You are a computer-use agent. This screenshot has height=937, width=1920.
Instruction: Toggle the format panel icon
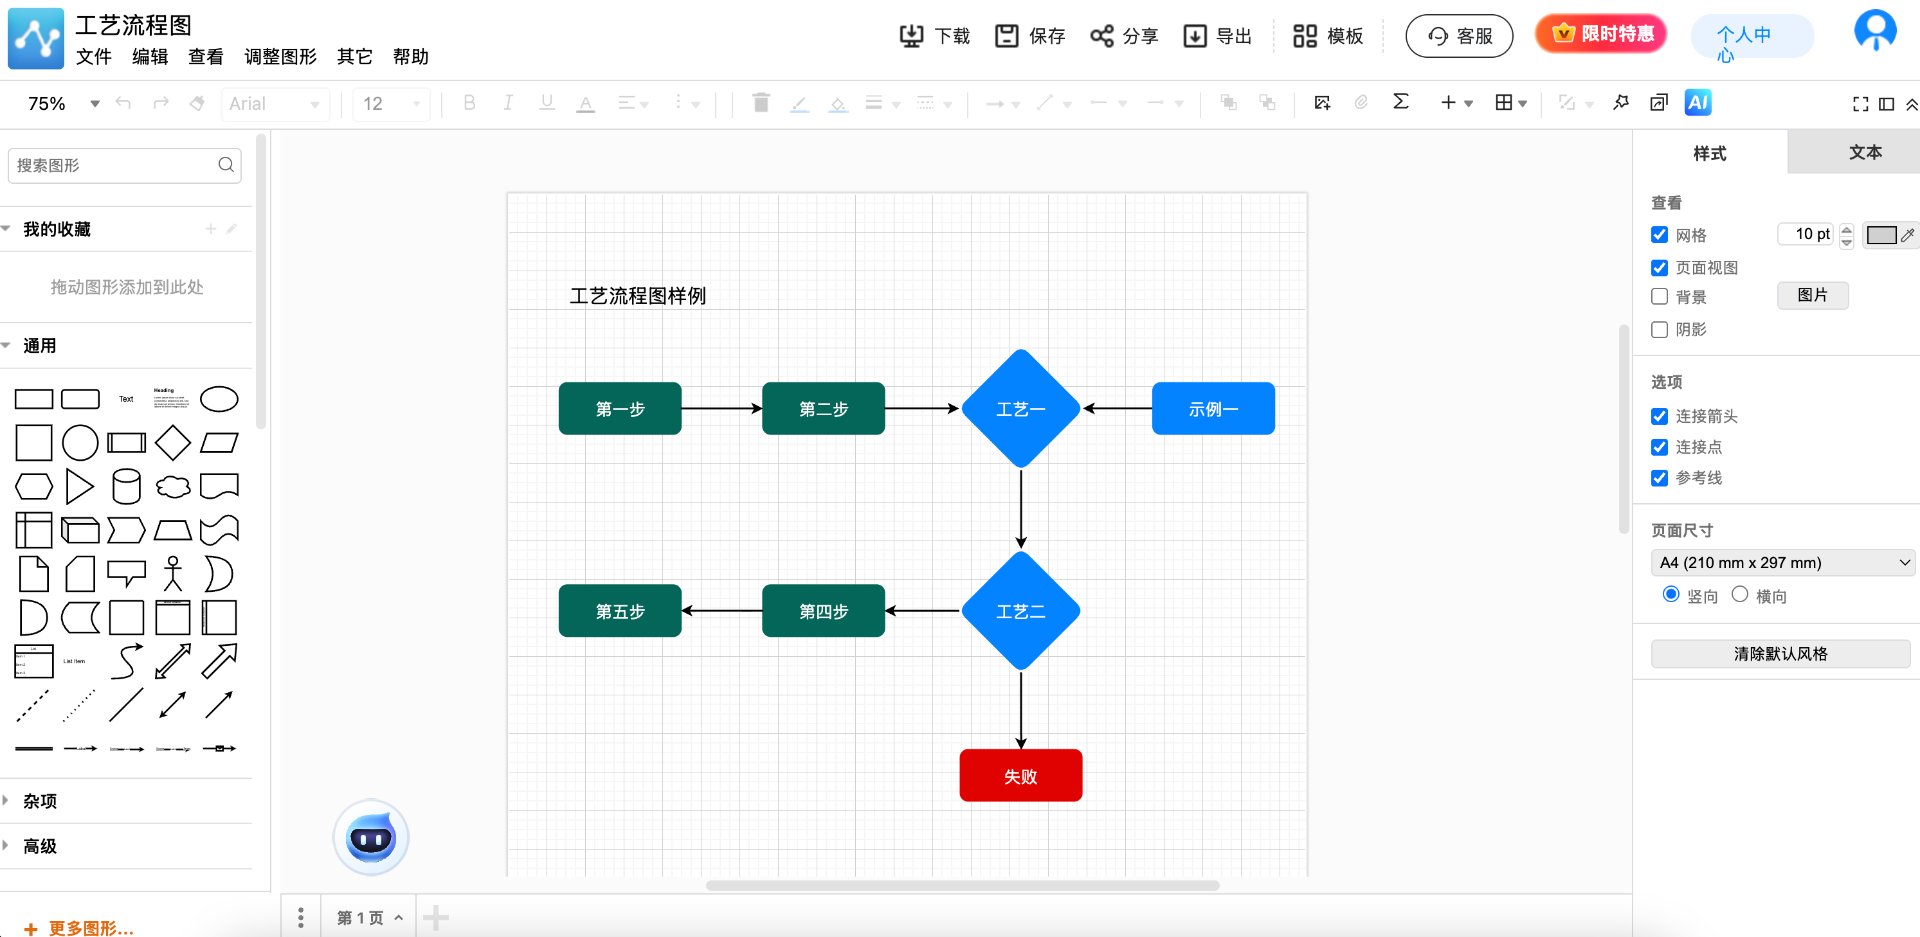pyautogui.click(x=1886, y=104)
